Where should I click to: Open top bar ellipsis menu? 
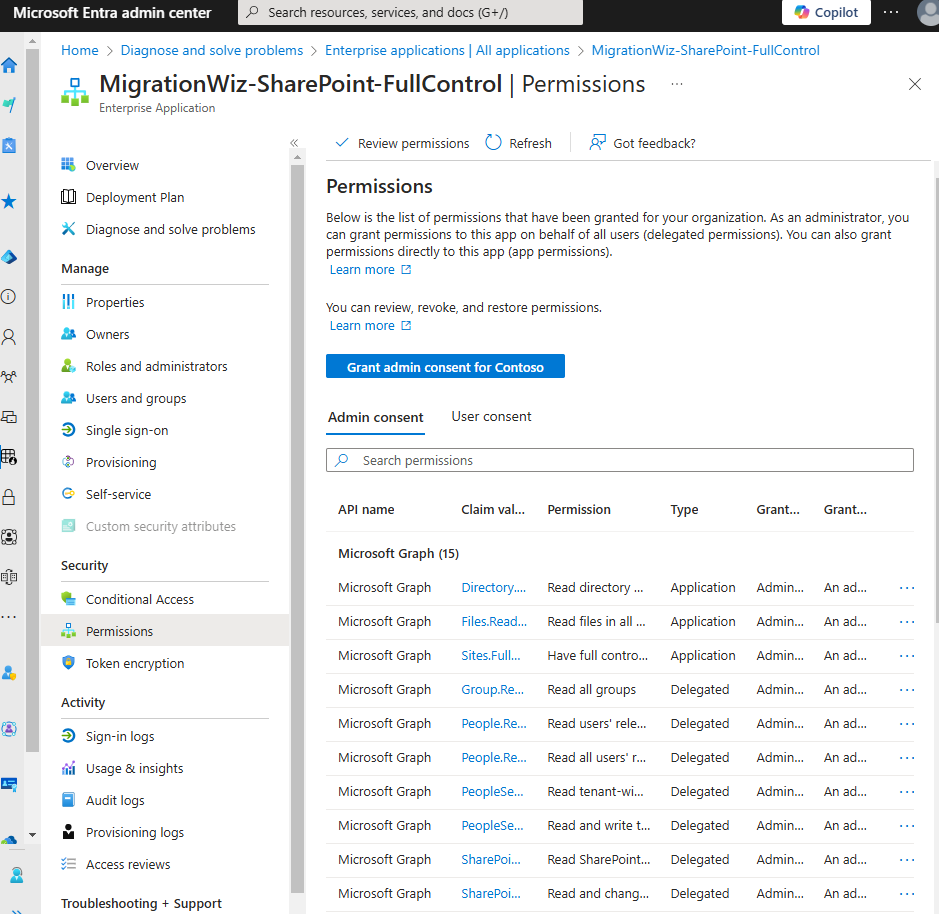click(x=890, y=13)
